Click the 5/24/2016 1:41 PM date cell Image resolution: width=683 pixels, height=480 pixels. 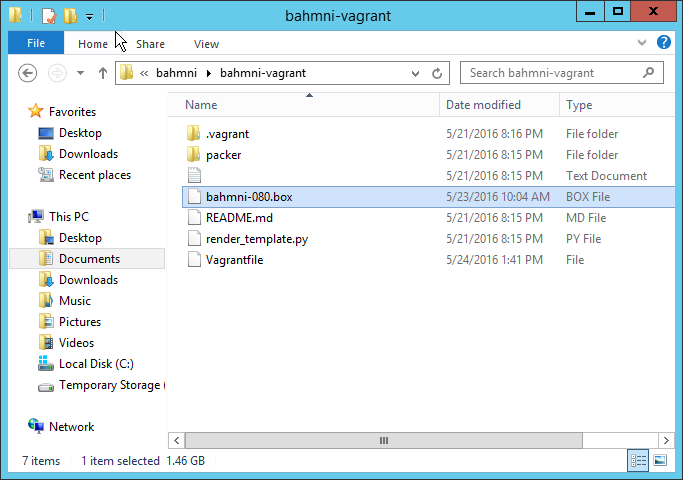494,260
